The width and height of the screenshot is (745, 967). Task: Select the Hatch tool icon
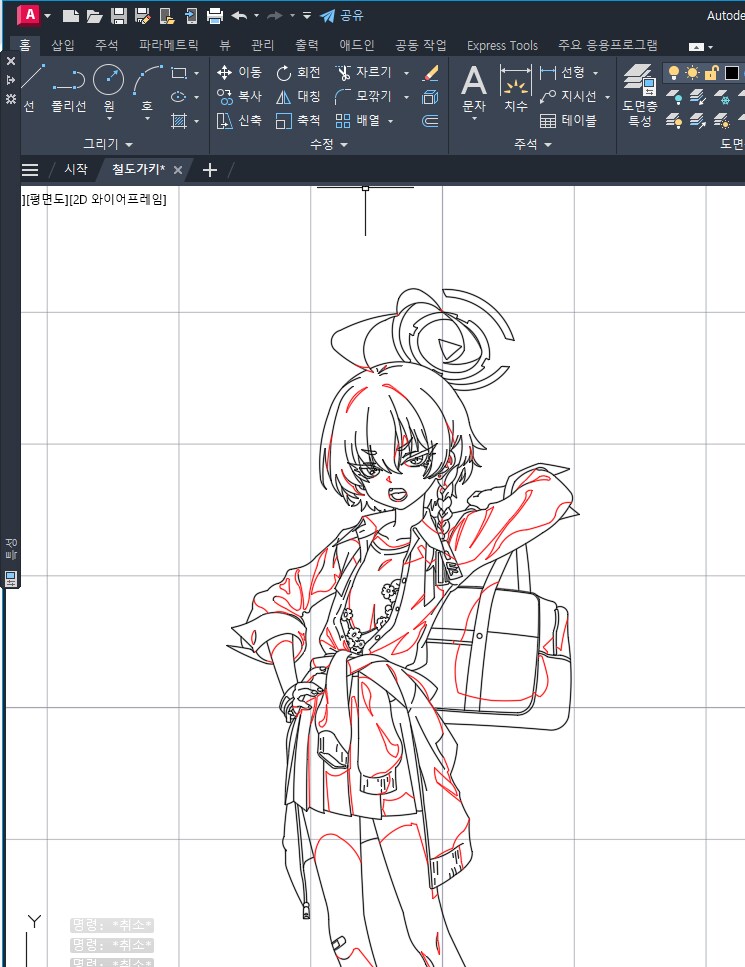click(179, 121)
